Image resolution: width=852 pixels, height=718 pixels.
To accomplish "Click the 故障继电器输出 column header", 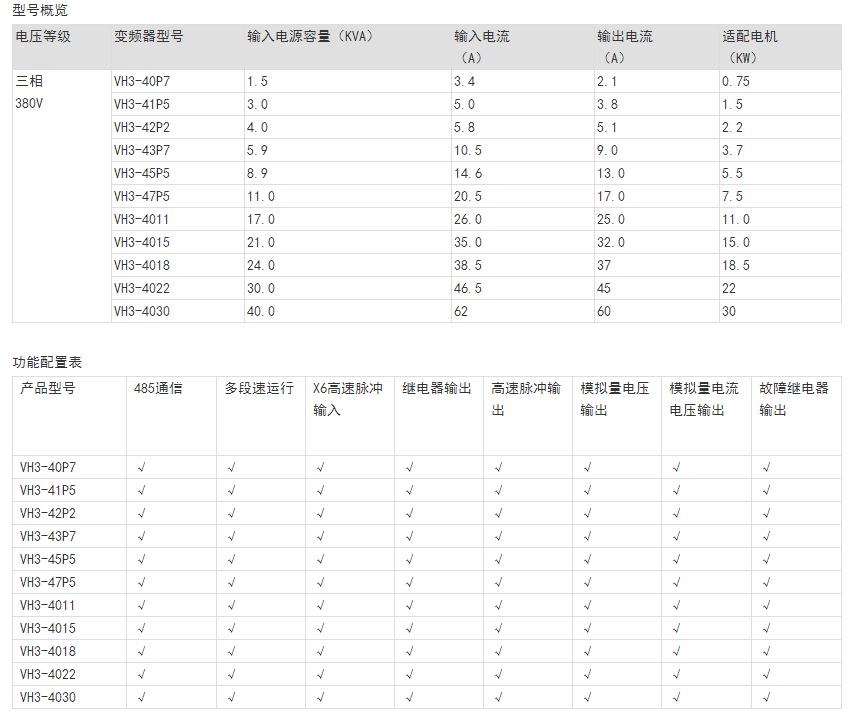I will click(794, 399).
